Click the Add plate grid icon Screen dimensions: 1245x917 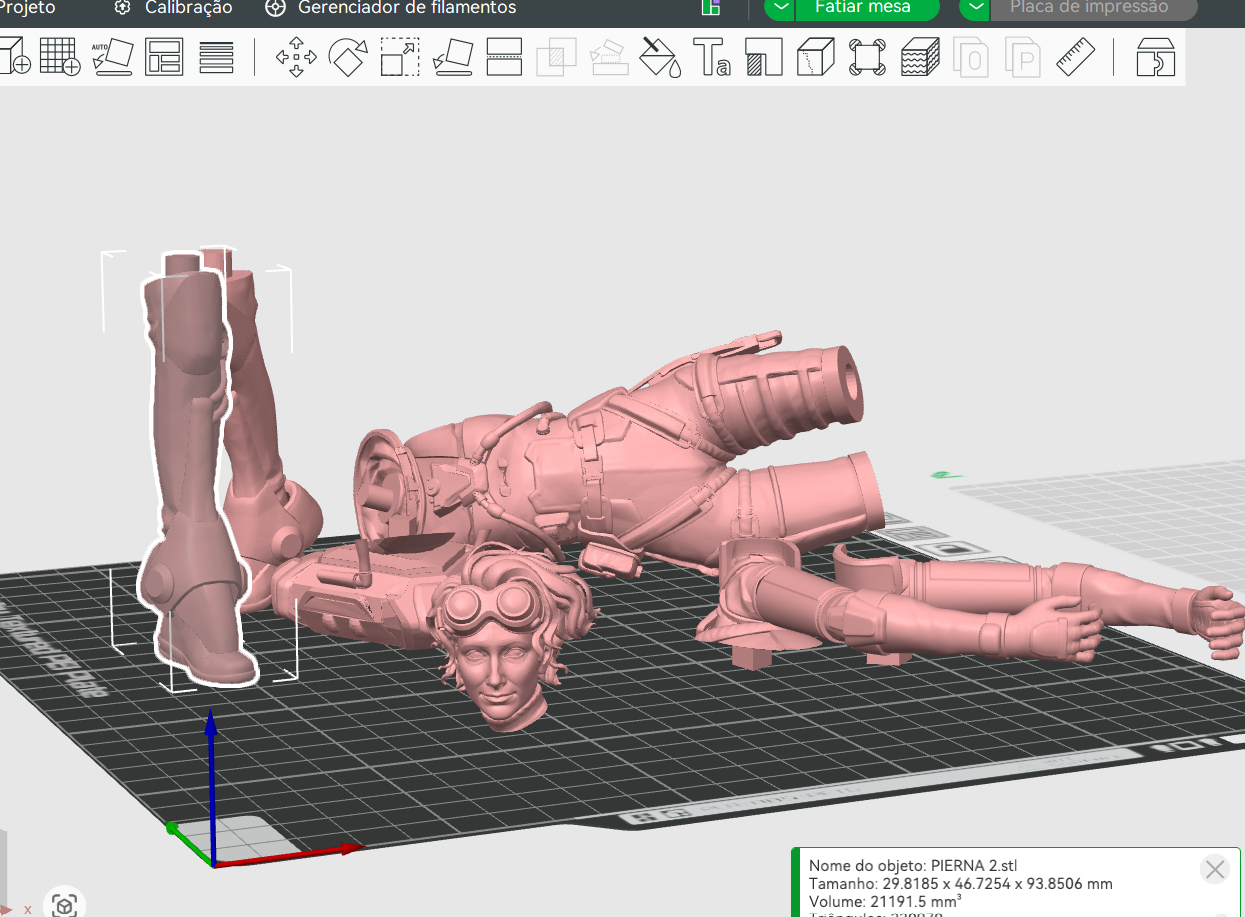coord(59,57)
